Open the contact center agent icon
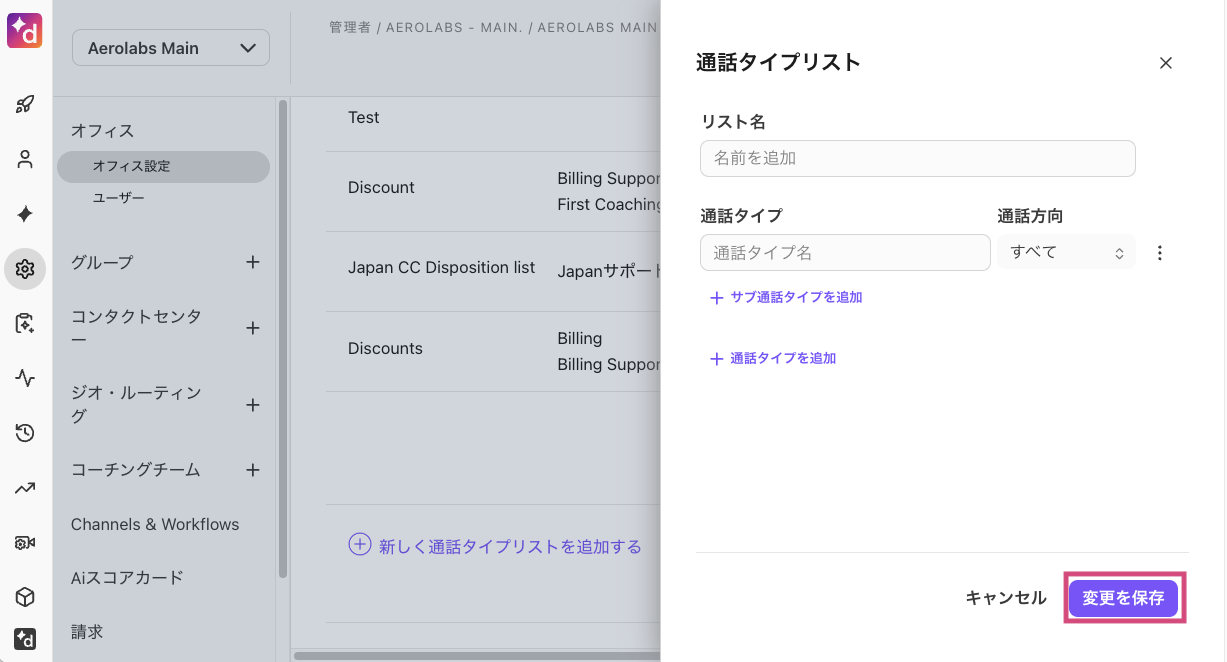Viewport: 1227px width, 662px height. click(24, 324)
